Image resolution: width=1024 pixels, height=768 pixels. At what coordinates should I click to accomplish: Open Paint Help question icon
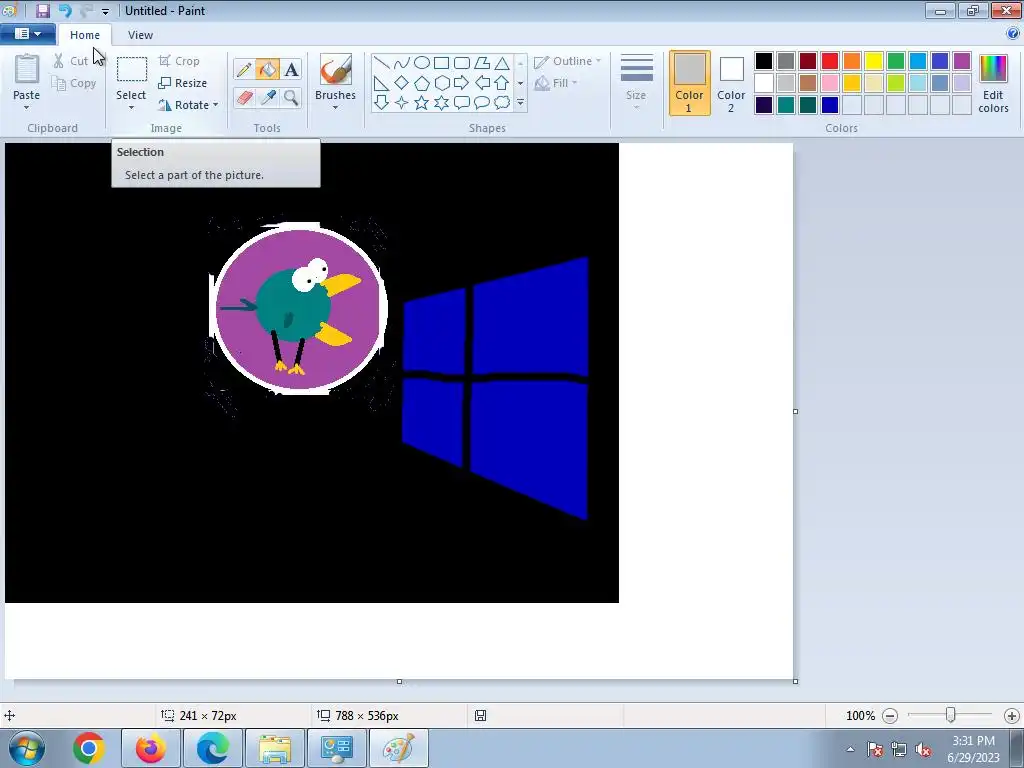point(1013,33)
